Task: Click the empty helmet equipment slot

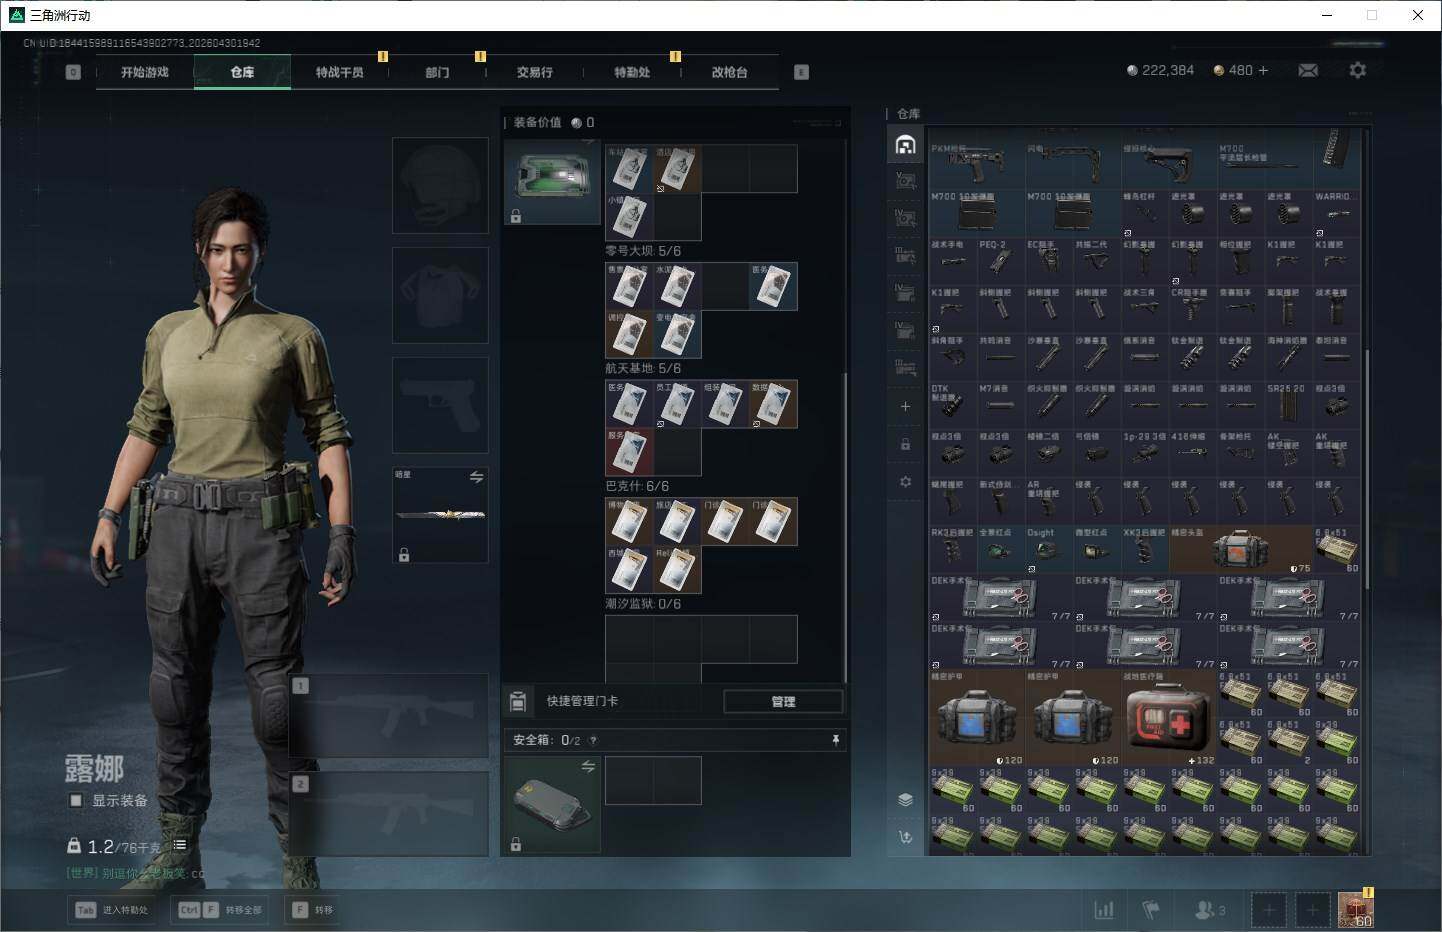Action: tap(440, 186)
